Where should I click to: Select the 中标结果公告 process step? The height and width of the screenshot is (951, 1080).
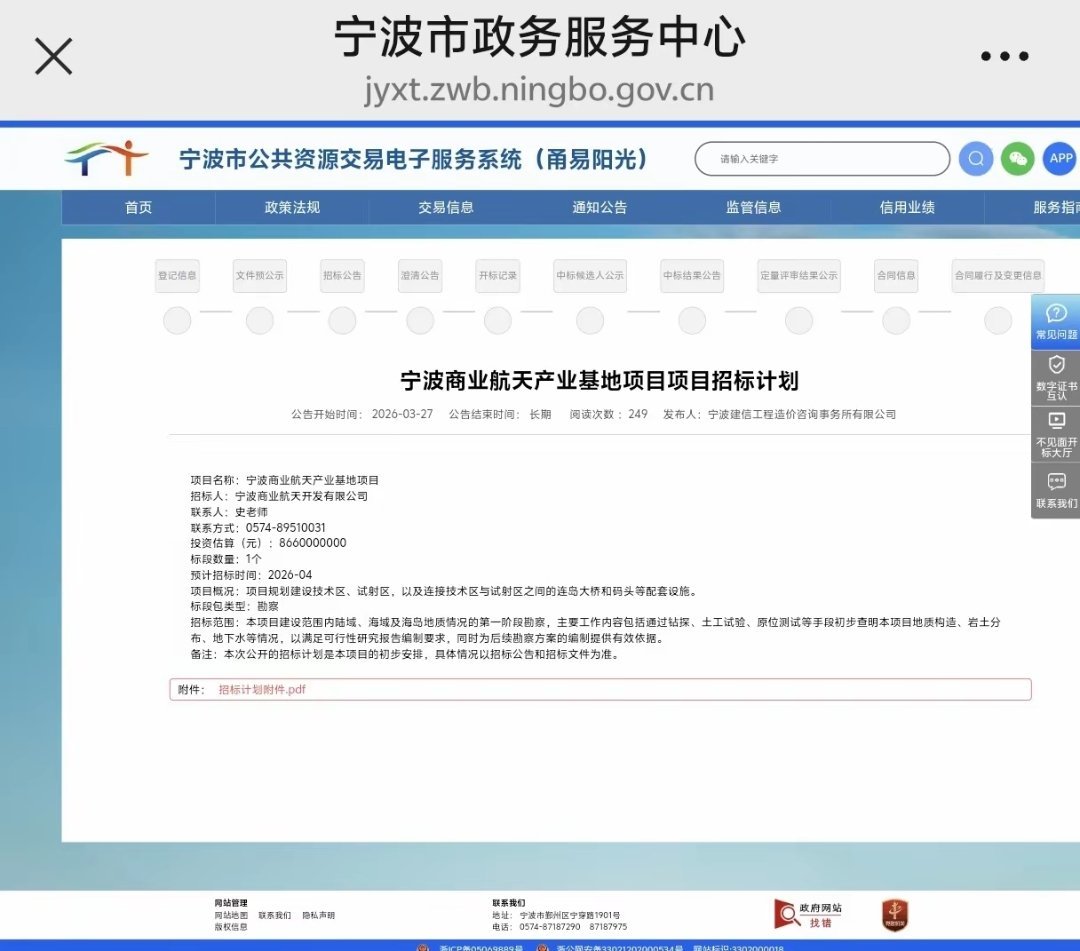coord(691,275)
